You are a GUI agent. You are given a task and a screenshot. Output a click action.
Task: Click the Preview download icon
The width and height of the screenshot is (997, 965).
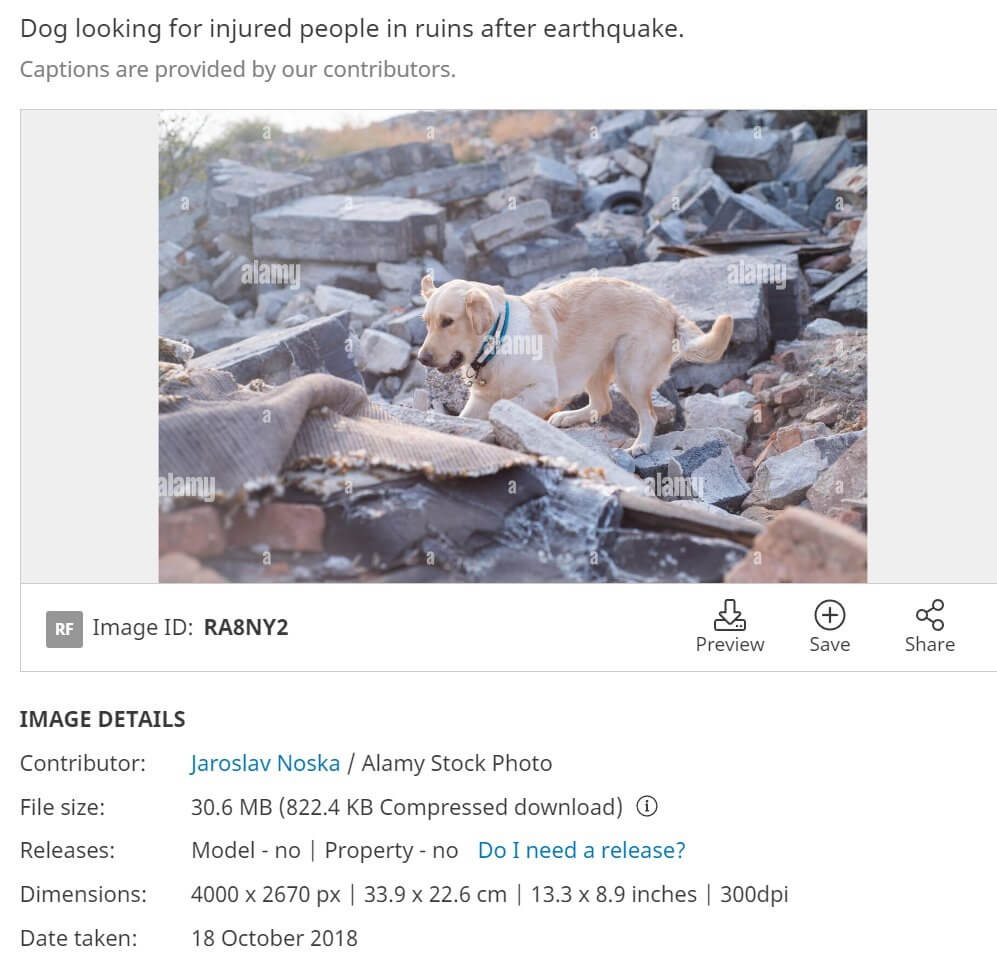pyautogui.click(x=730, y=614)
